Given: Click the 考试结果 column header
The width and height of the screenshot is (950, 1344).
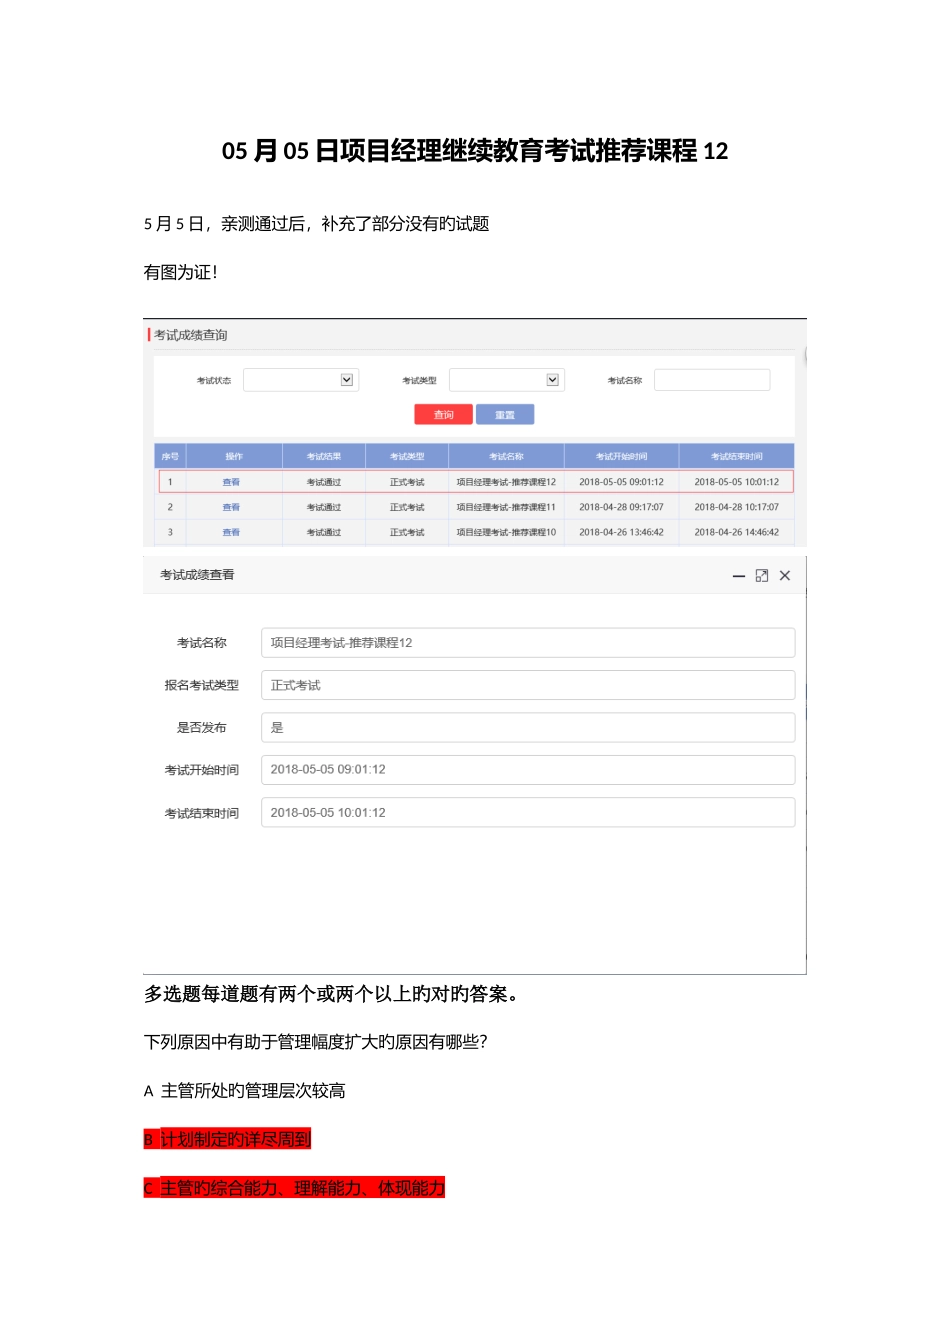Looking at the screenshot, I should click(324, 456).
